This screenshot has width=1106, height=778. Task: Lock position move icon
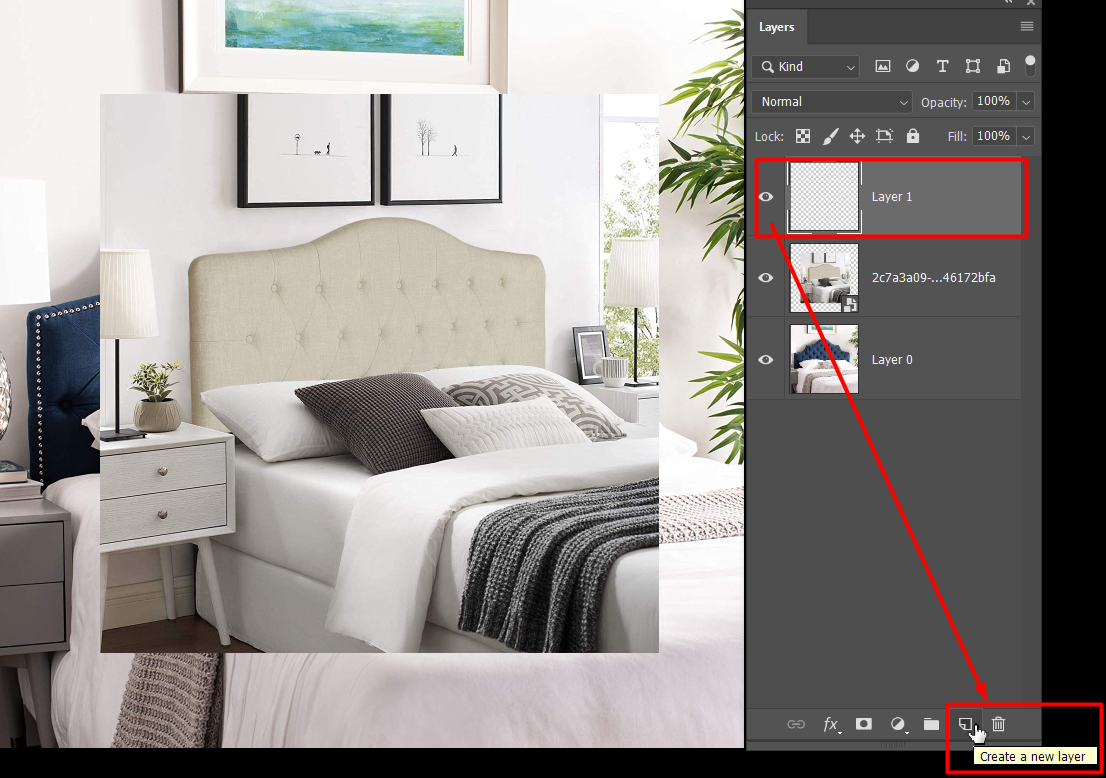click(x=857, y=136)
